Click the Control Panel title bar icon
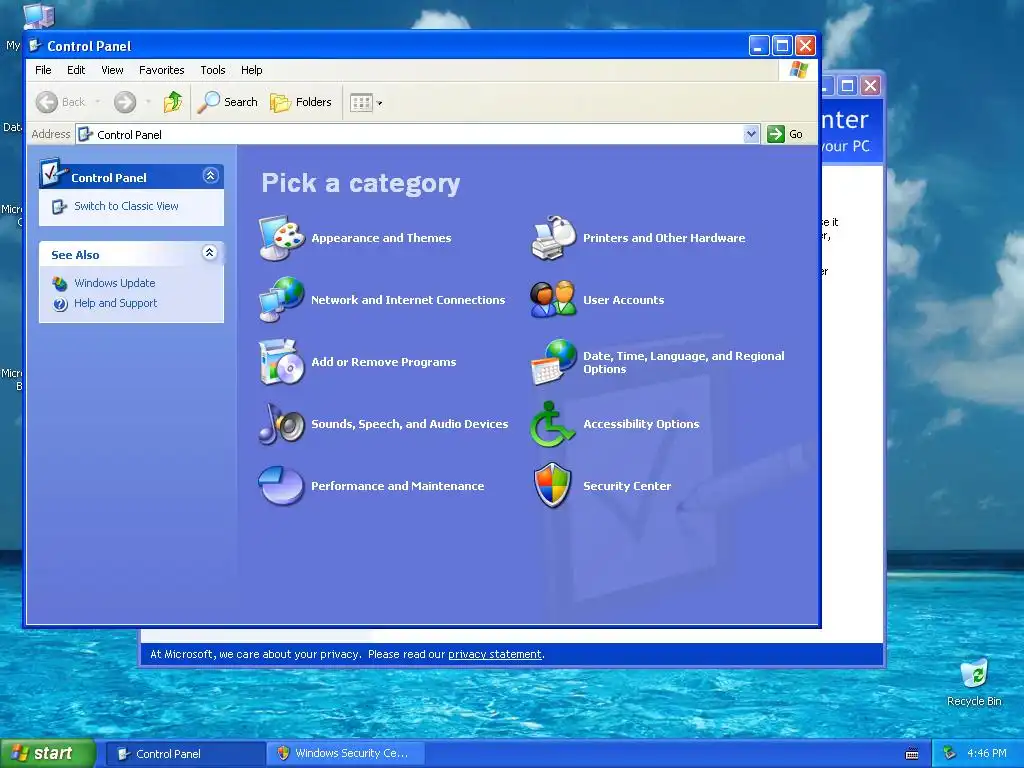This screenshot has width=1024, height=768. pos(35,46)
